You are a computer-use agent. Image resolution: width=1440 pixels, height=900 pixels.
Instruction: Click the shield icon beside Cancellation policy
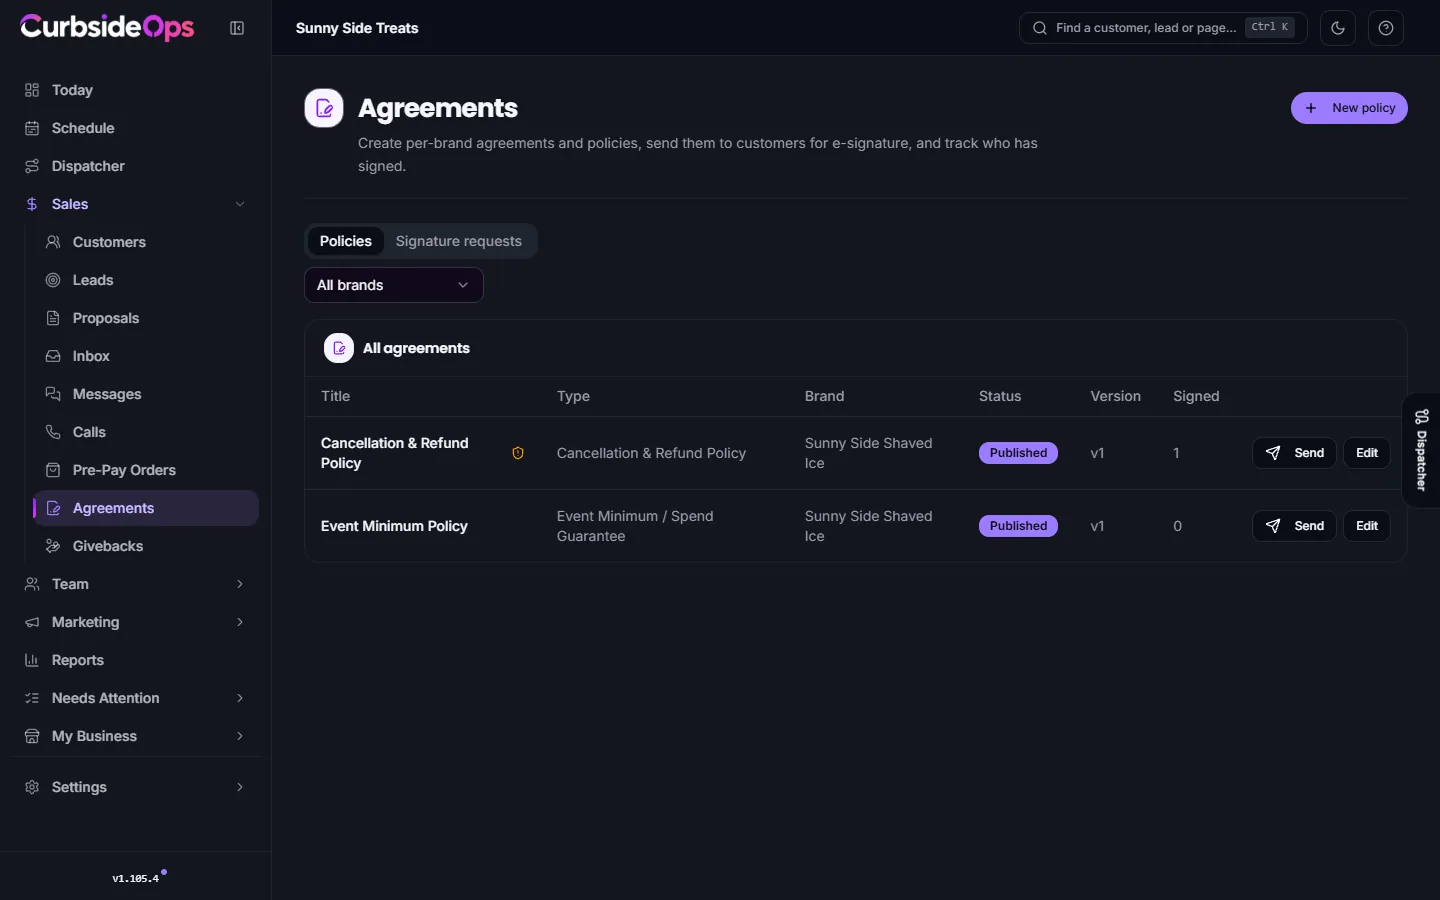pos(518,453)
